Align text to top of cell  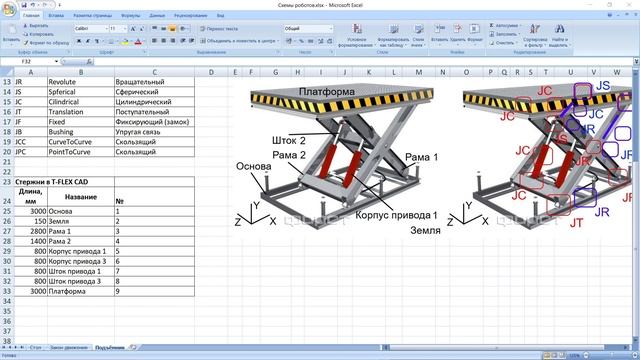(155, 29)
